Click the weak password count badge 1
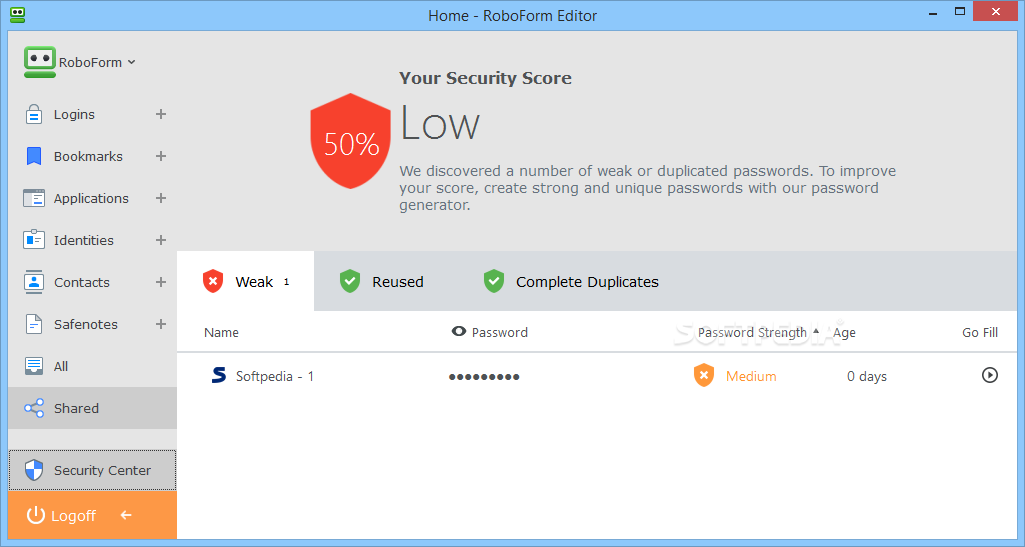Viewport: 1025px width, 547px height. [286, 282]
